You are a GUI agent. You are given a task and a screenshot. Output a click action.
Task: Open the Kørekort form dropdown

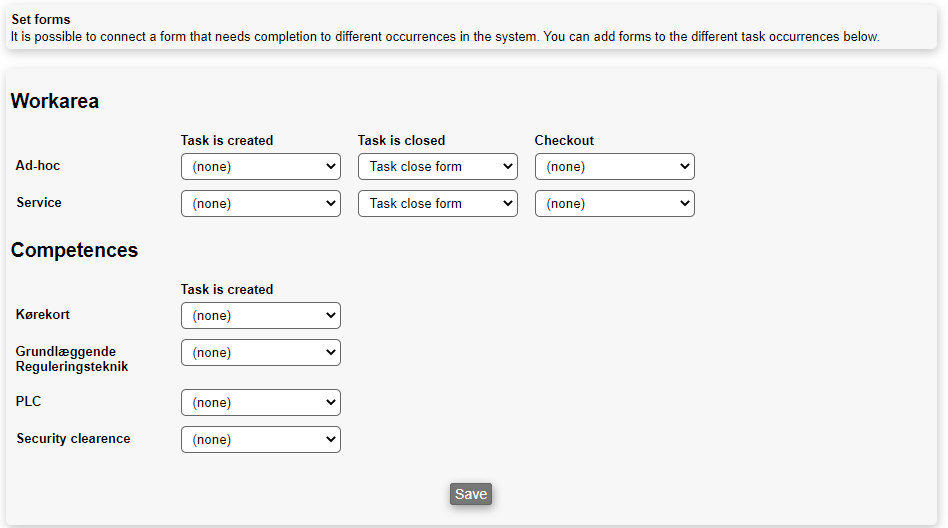(x=260, y=316)
